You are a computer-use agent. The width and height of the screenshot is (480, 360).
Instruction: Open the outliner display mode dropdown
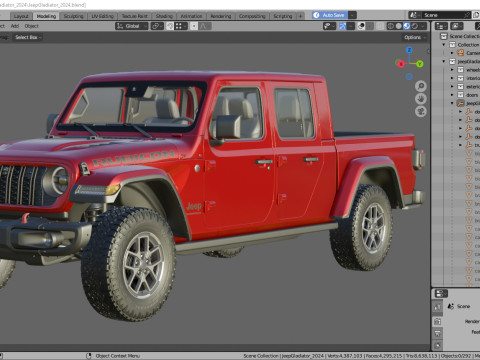click(x=457, y=26)
